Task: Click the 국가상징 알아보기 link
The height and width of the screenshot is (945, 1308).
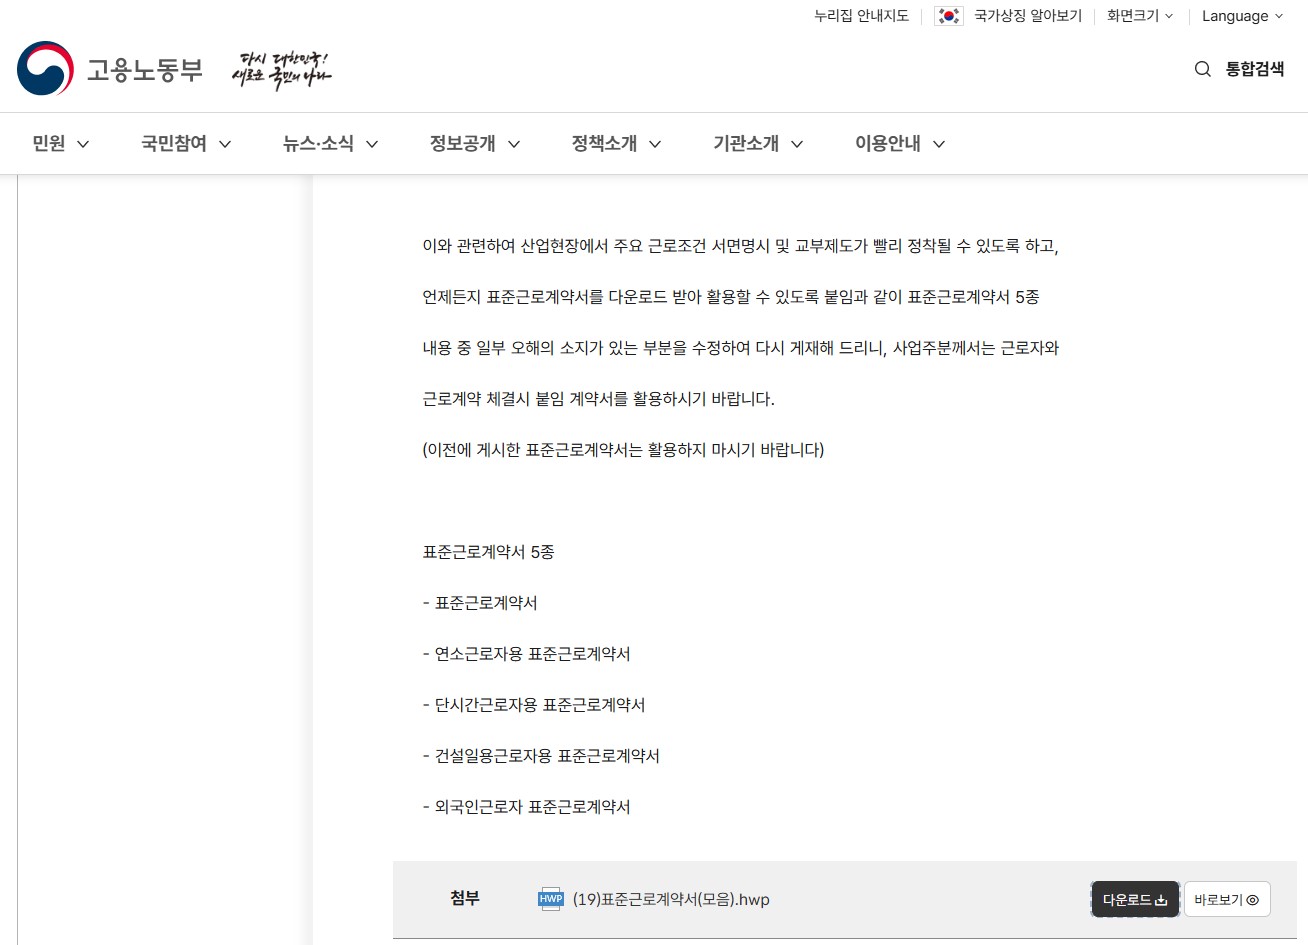Action: tap(1027, 16)
